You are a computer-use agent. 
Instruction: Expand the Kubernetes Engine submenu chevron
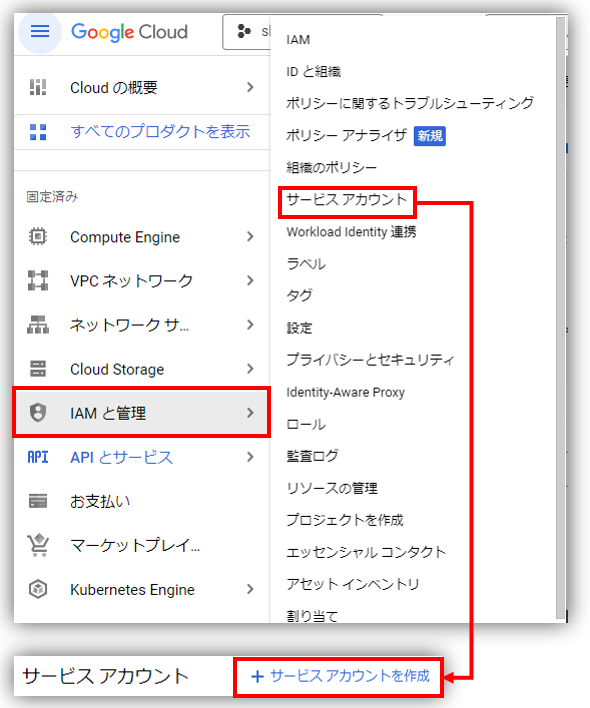point(250,589)
